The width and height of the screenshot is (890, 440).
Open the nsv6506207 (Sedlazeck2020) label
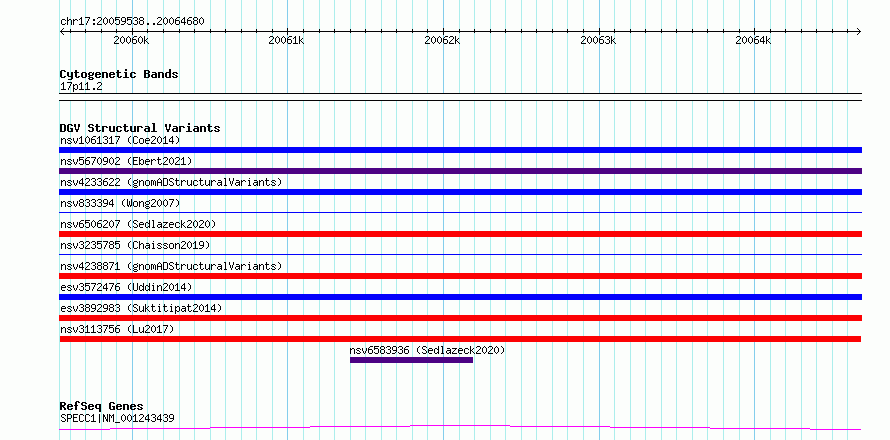(x=138, y=224)
